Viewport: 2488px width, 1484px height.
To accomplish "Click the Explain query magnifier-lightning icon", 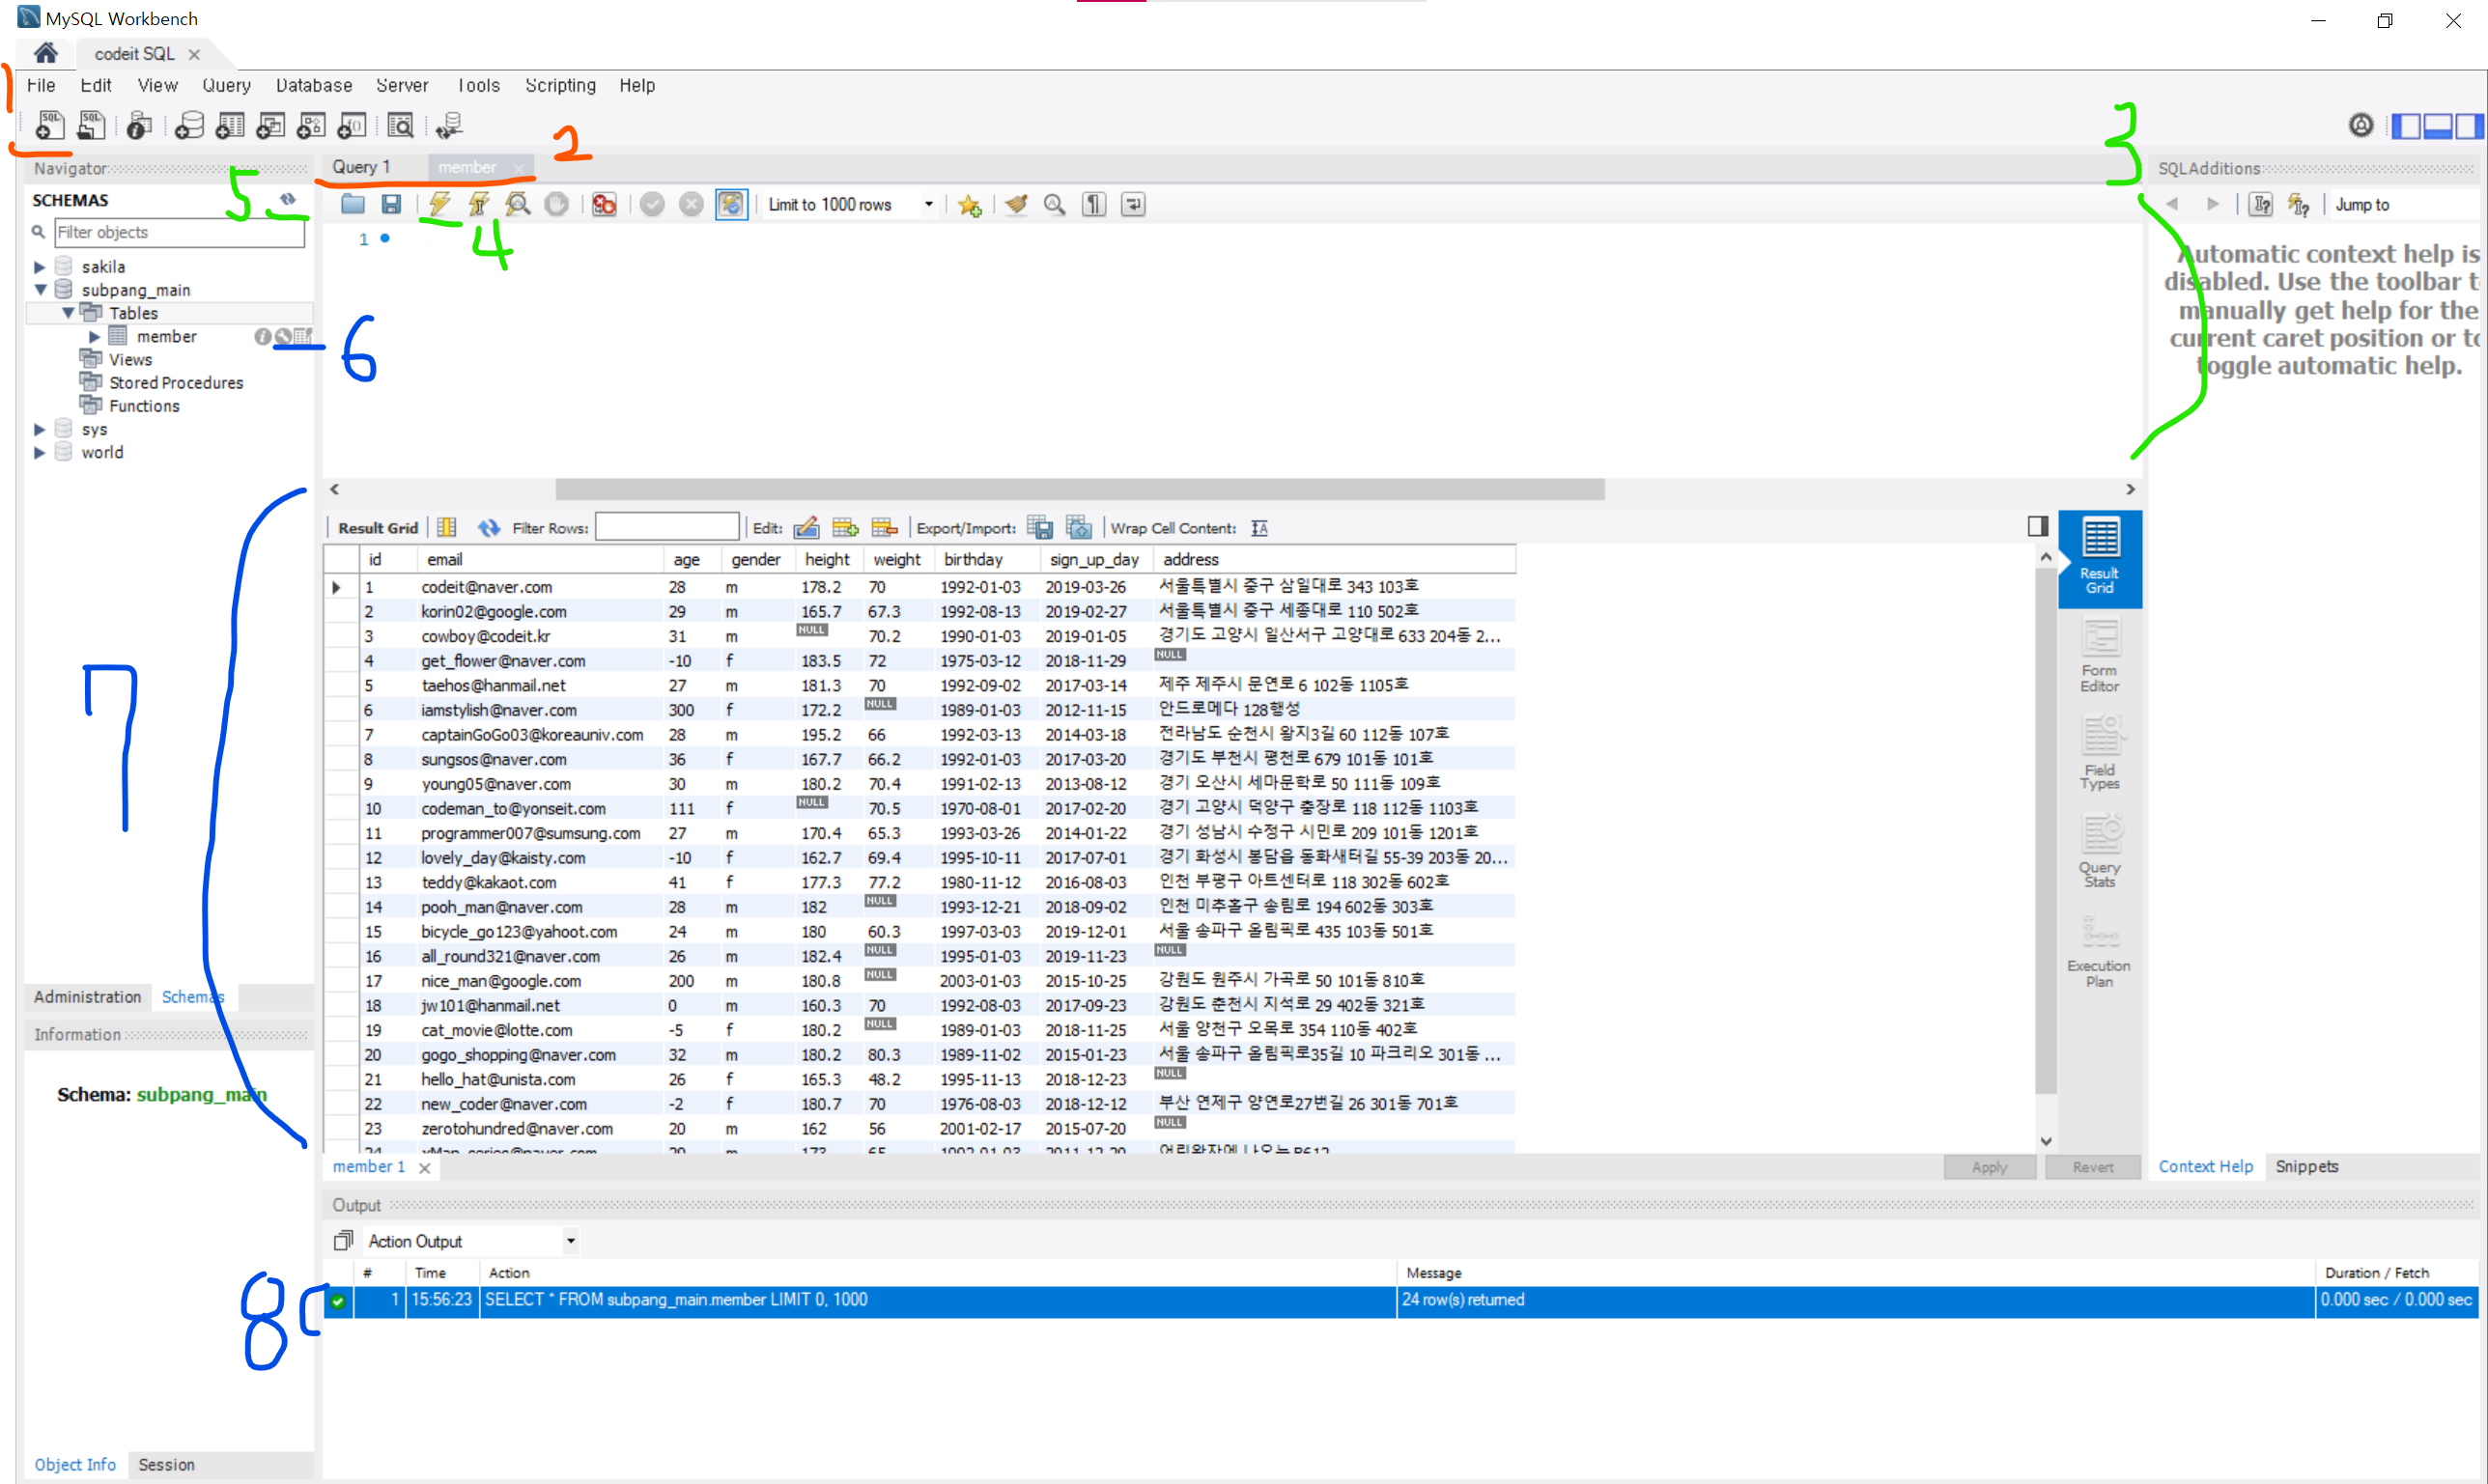I will pos(517,204).
